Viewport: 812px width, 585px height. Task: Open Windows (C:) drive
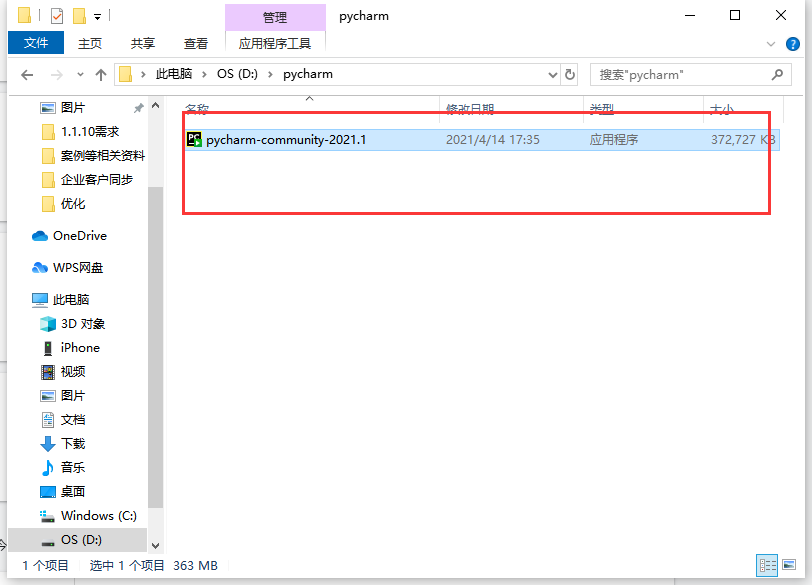tap(98, 516)
